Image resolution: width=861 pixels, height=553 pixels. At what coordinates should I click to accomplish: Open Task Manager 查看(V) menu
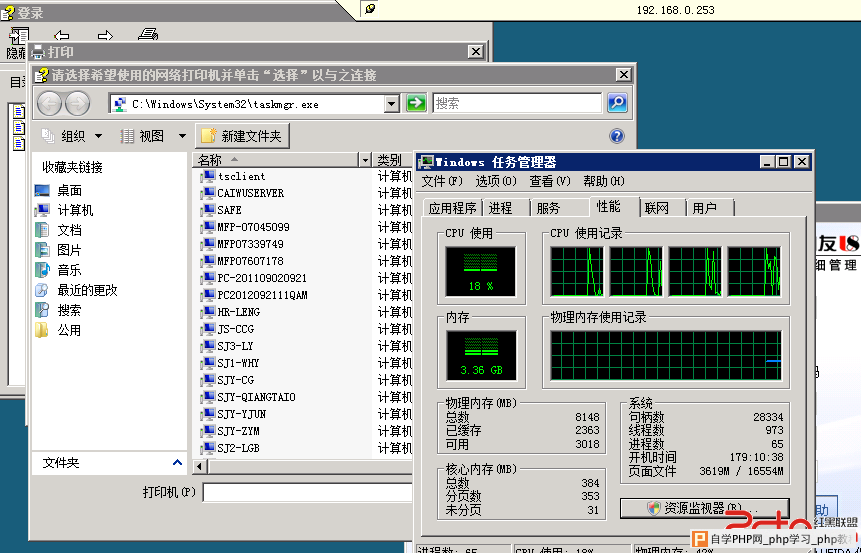tap(550, 181)
